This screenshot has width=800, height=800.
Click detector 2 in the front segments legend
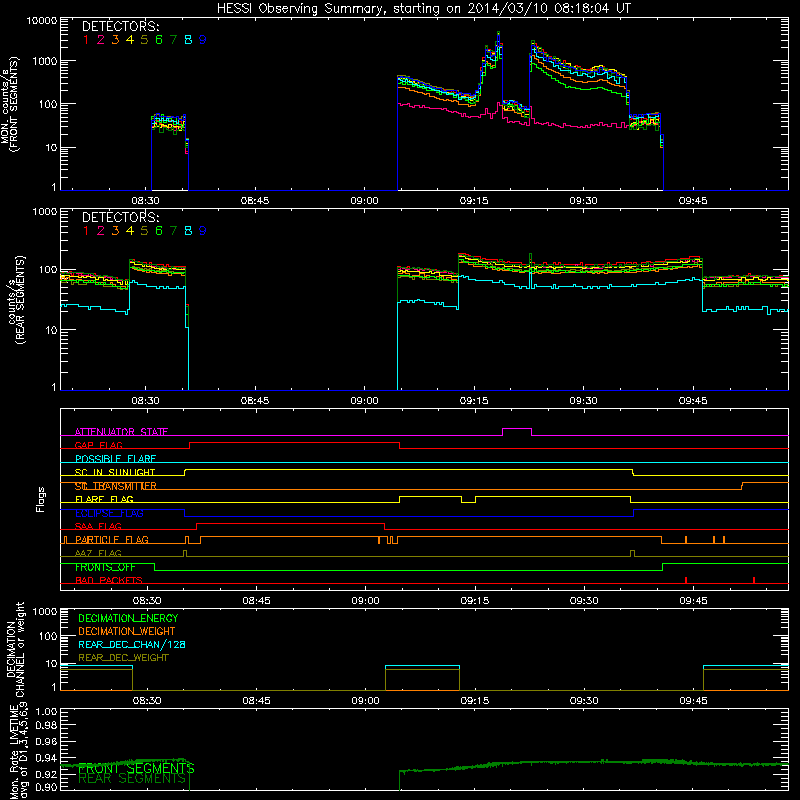pos(101,40)
